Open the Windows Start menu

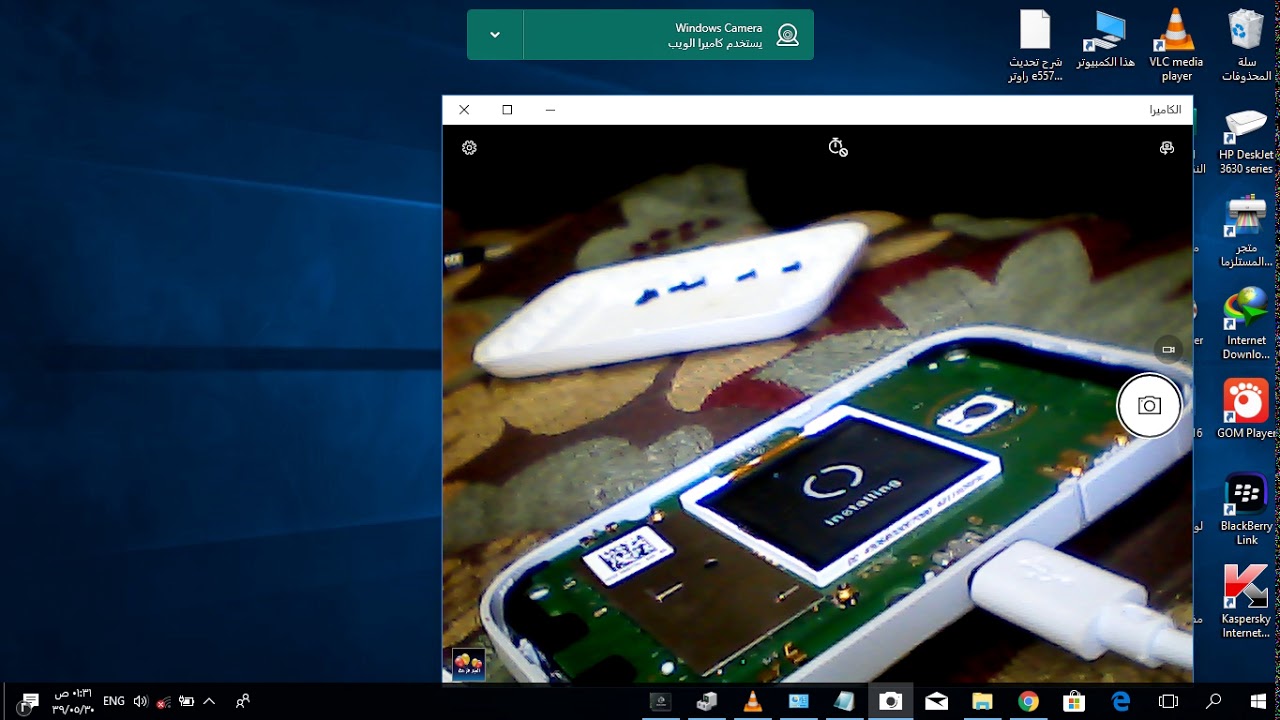click(x=1258, y=701)
